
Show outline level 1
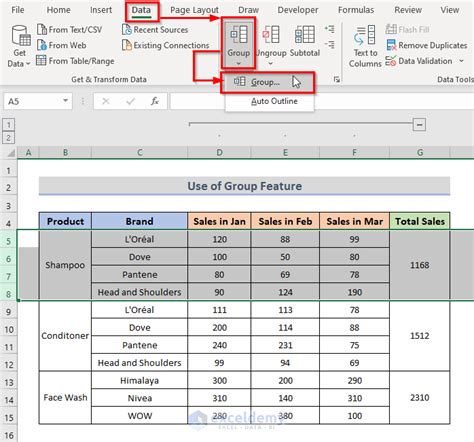[x=8, y=125]
